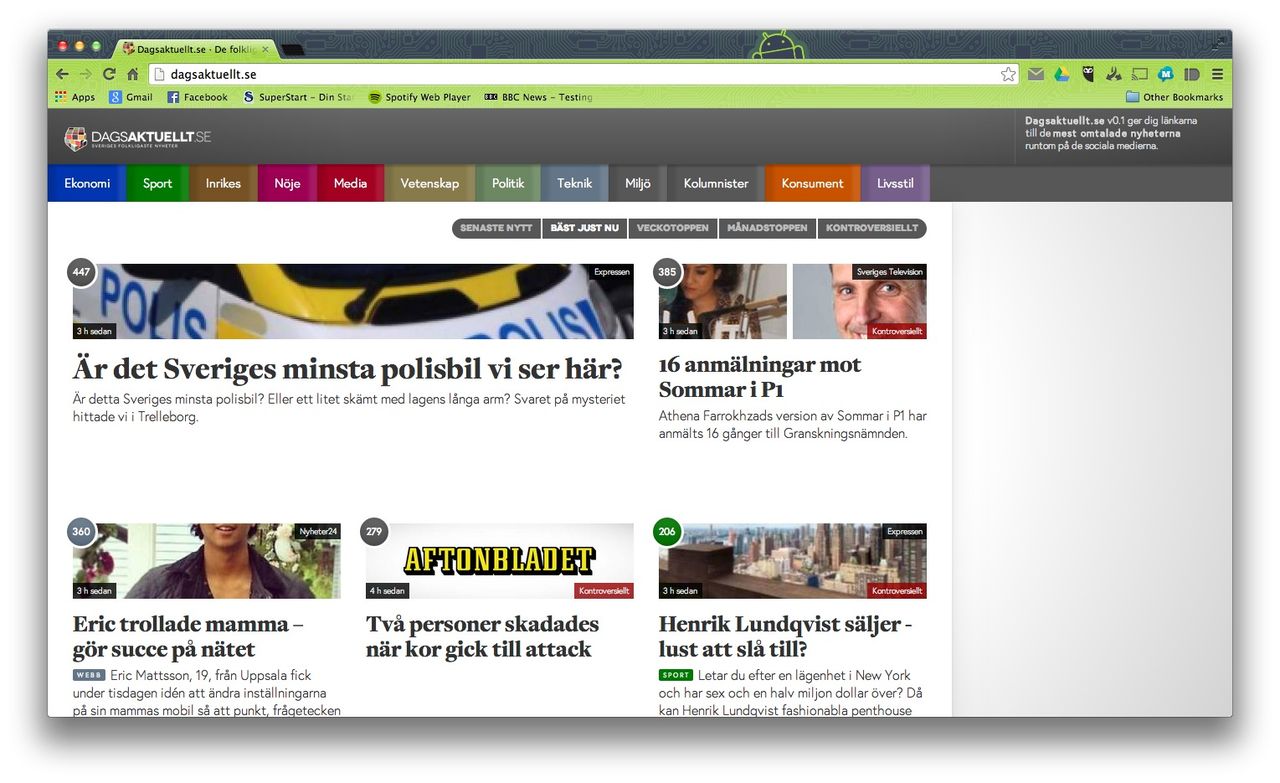
Task: Click the ID extension icon
Action: pos(1192,74)
